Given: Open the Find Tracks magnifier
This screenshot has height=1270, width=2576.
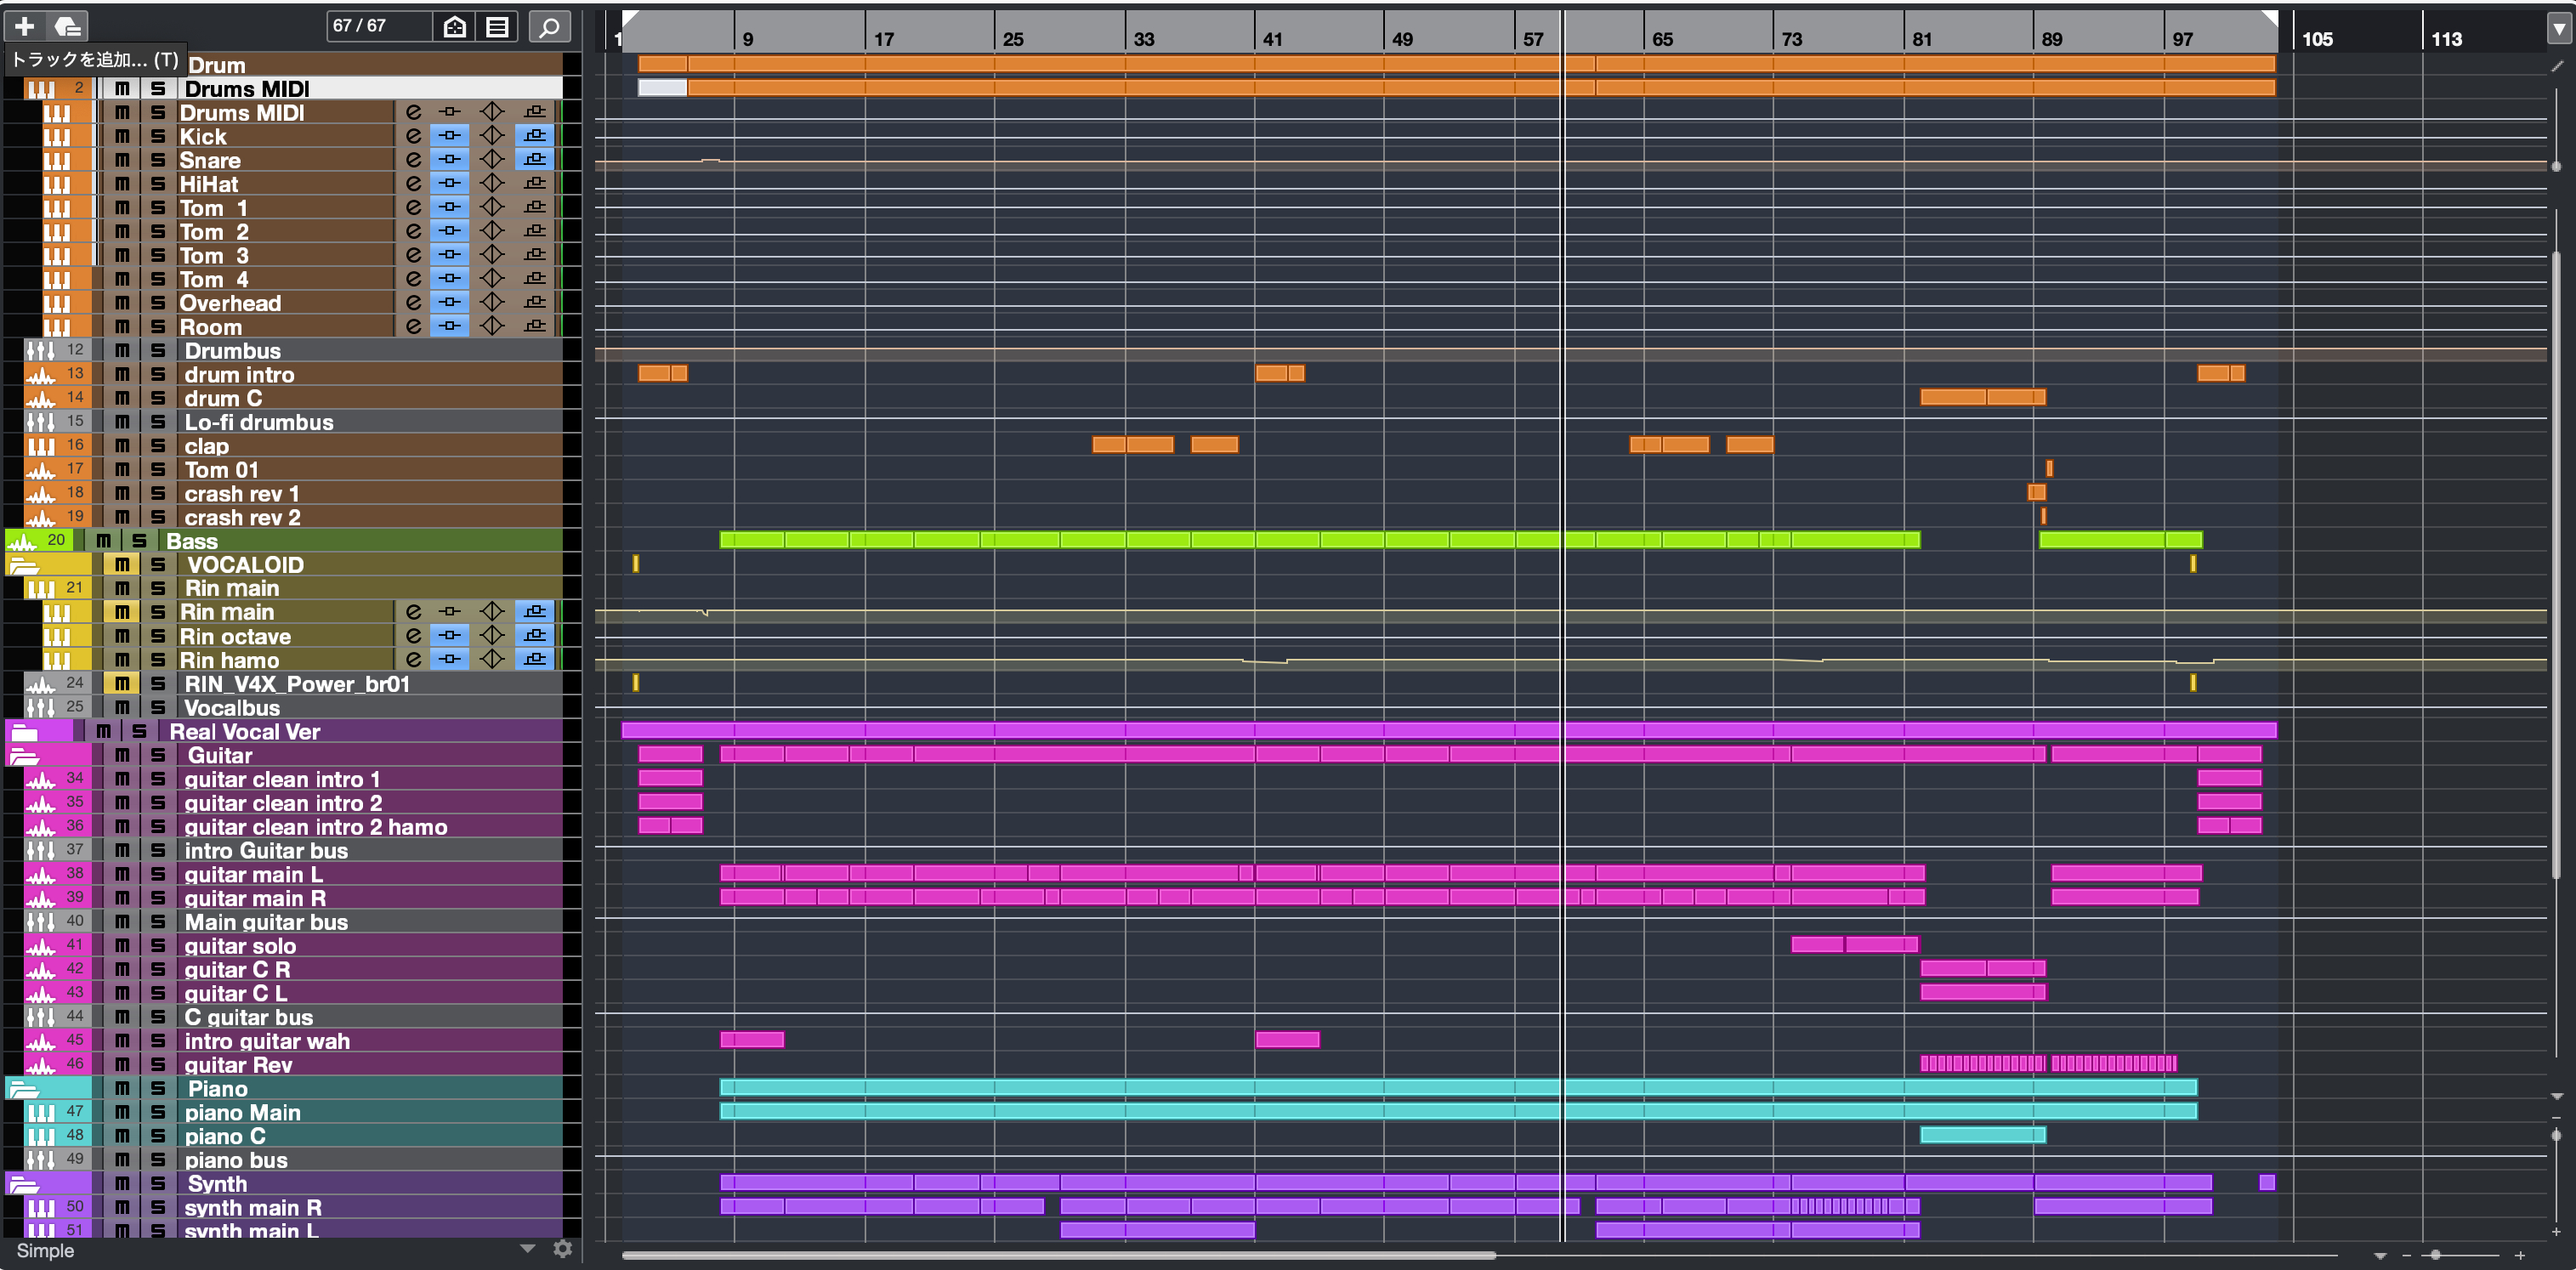Looking at the screenshot, I should pyautogui.click(x=549, y=27).
